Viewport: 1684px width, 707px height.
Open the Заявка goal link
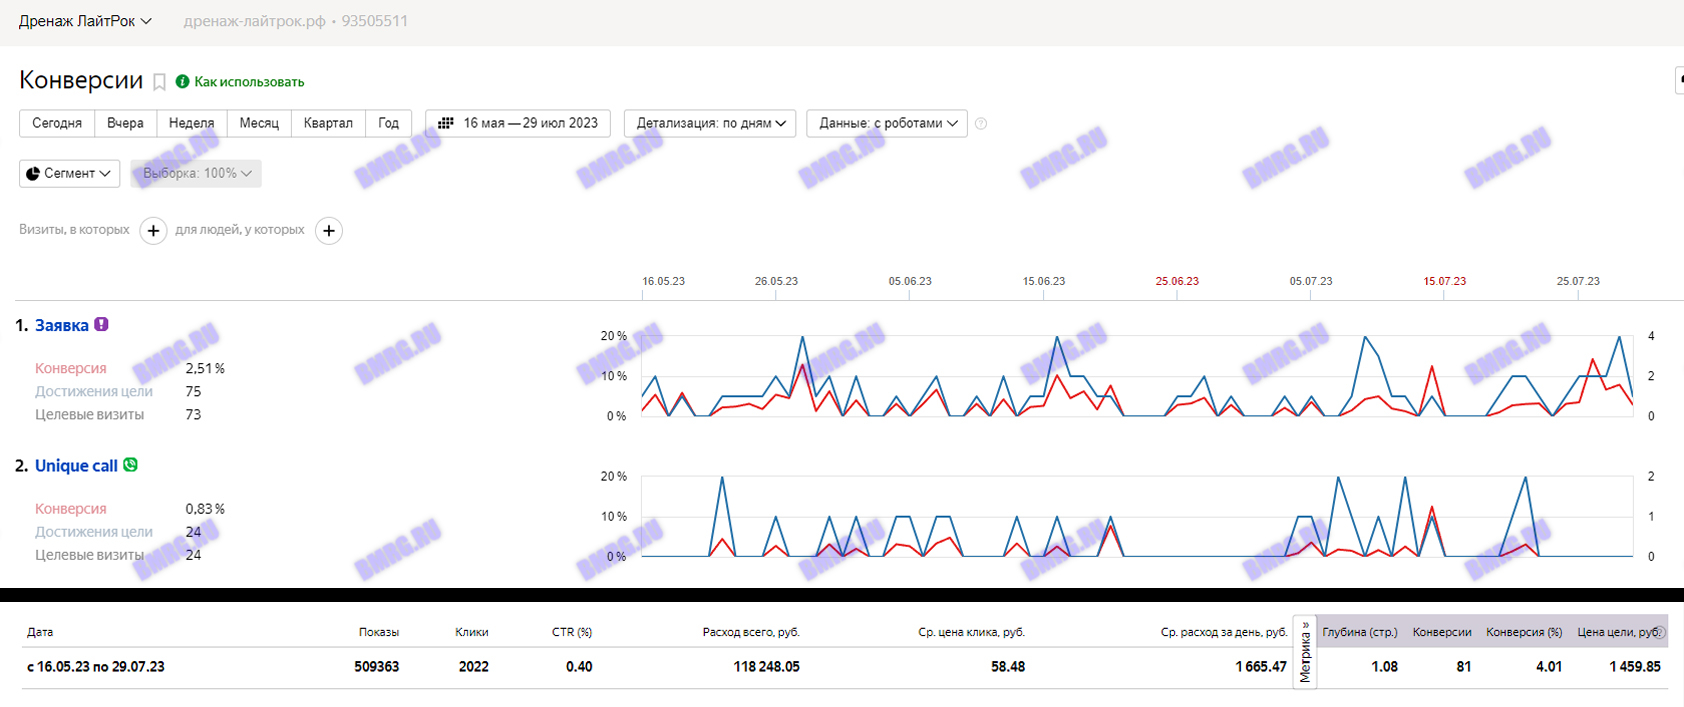pyautogui.click(x=62, y=326)
